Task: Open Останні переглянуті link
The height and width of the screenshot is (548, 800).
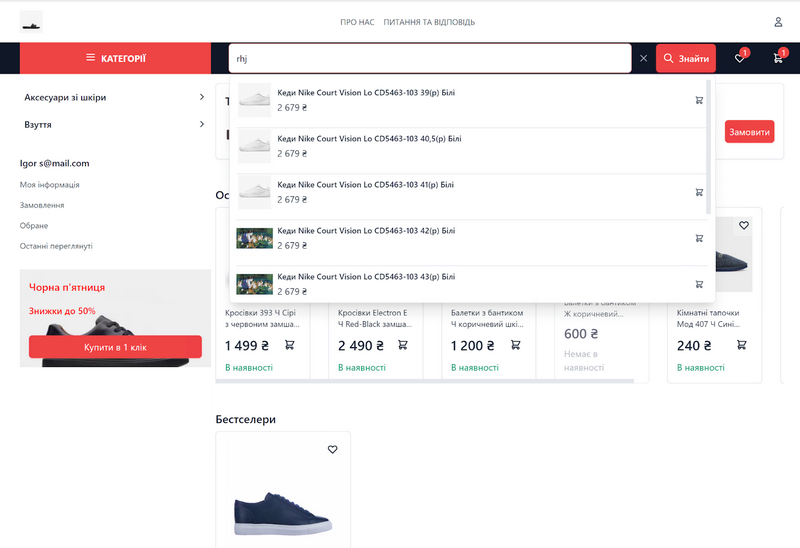Action: (x=56, y=246)
